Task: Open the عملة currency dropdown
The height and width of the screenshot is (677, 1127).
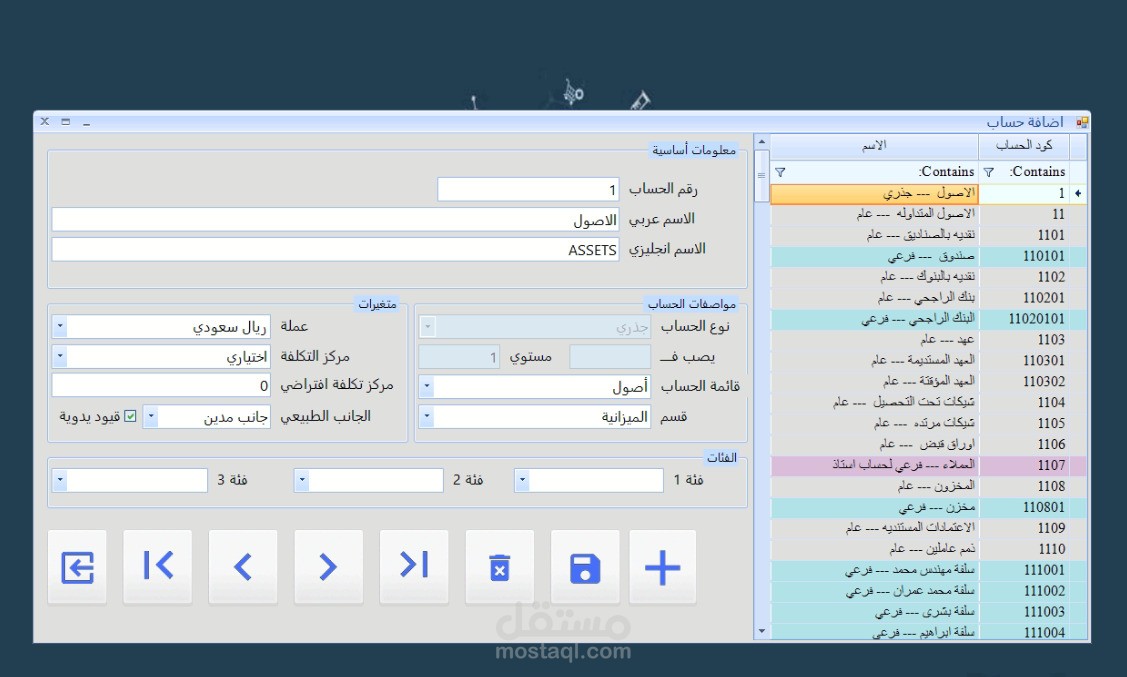Action: [60, 326]
